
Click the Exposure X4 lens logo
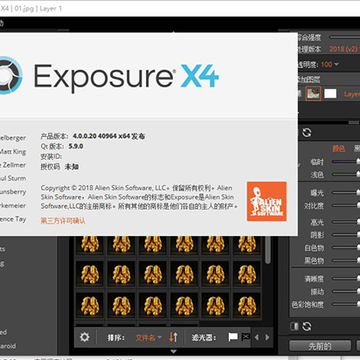[10, 75]
